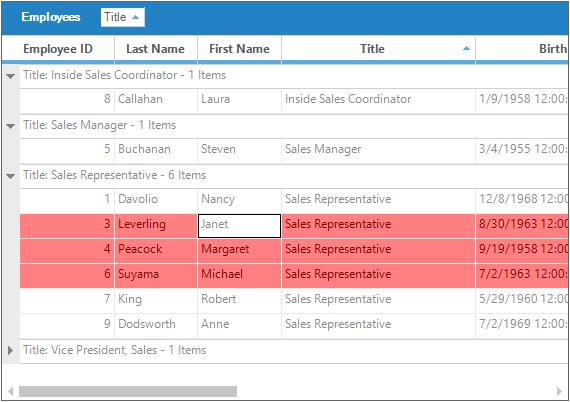The image size is (570, 402).
Task: Click sort arrow in Title column header
Action: [466, 48]
